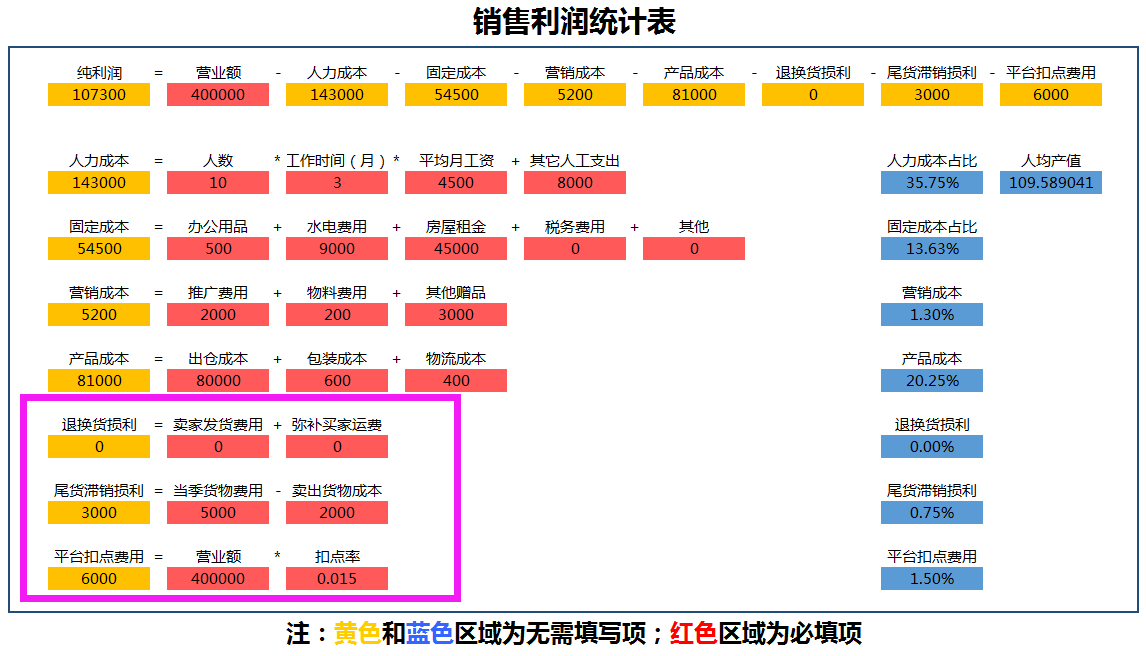Select the blue 20.25% product cost cell
The height and width of the screenshot is (656, 1146).
(932, 381)
